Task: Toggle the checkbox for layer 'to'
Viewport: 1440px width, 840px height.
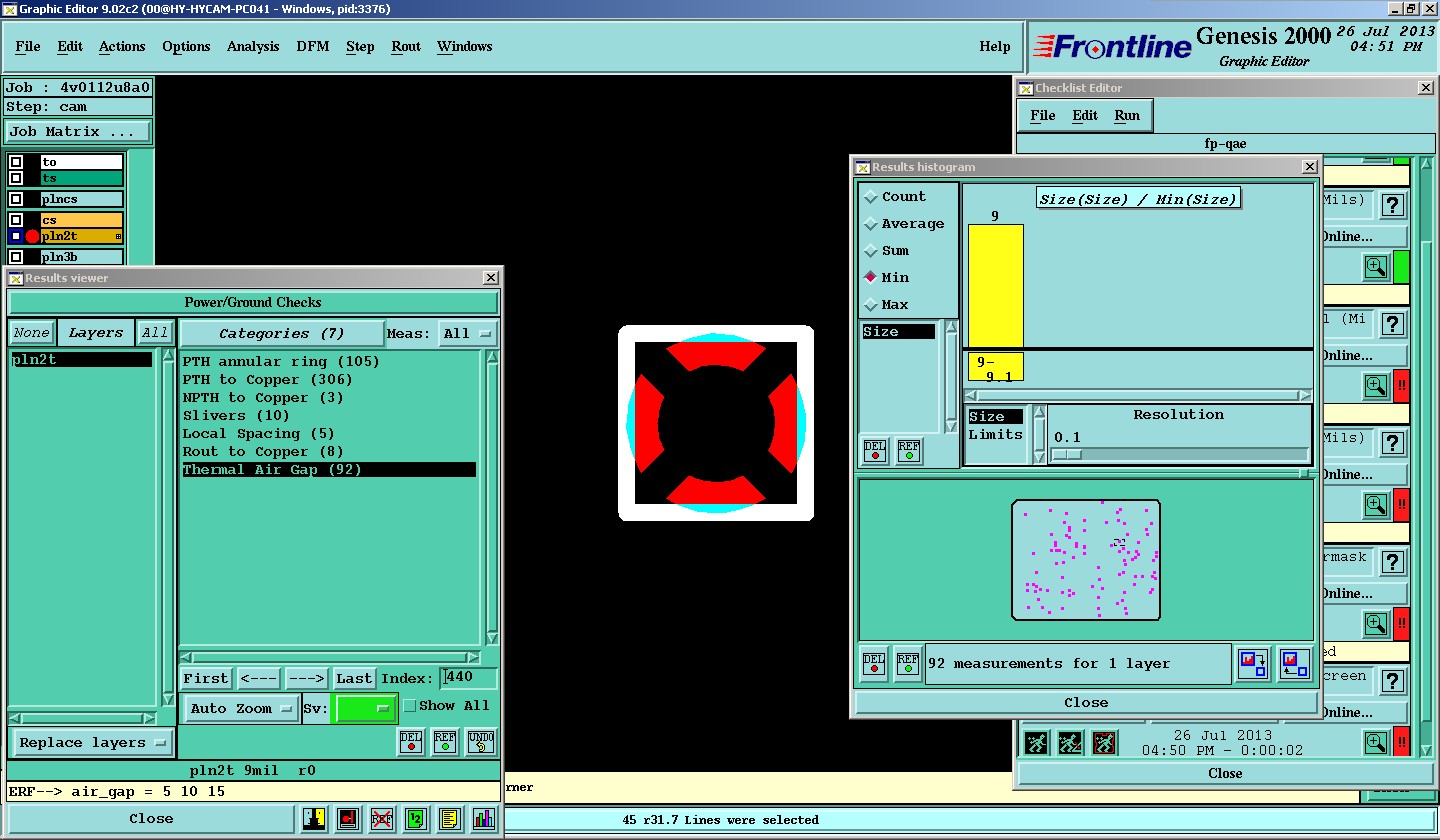Action: [x=16, y=162]
